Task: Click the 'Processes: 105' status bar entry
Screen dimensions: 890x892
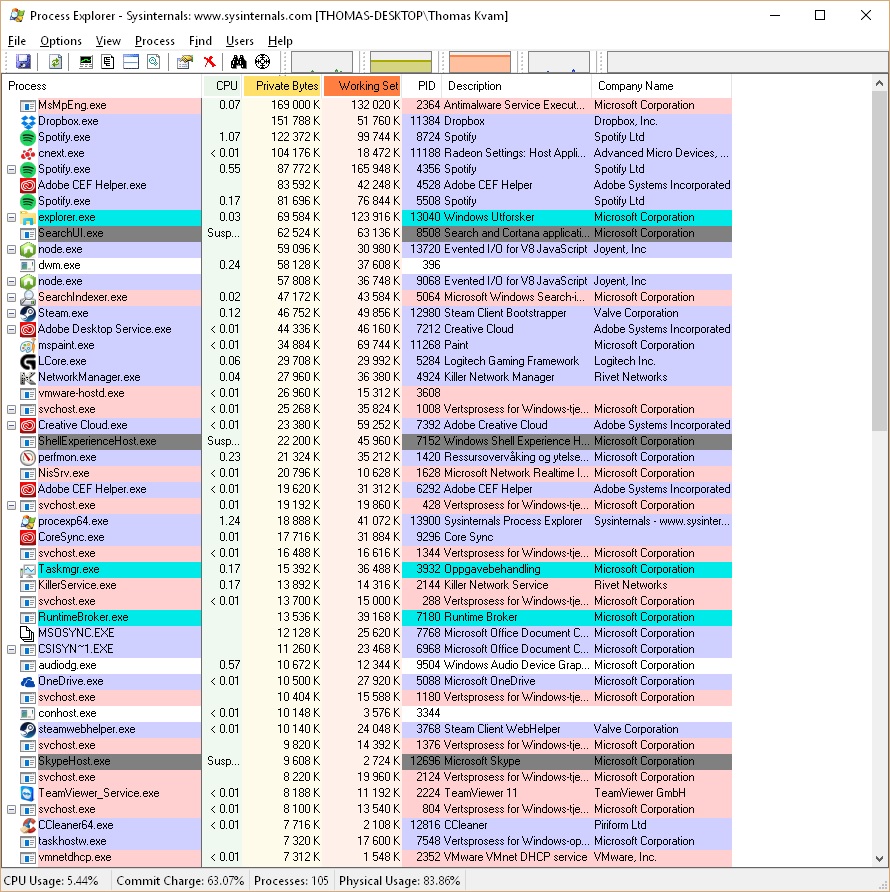Action: [x=291, y=881]
